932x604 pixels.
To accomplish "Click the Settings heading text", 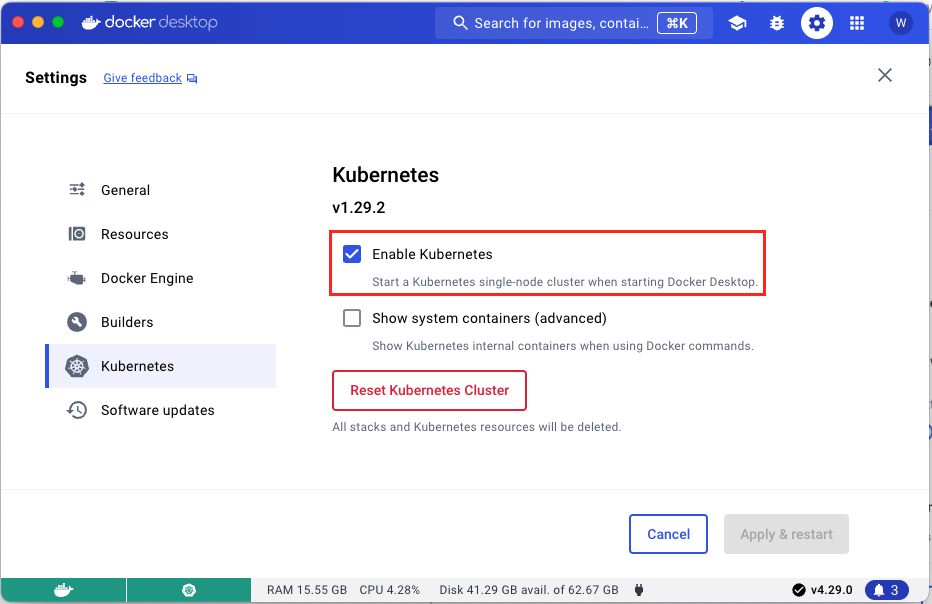I will 56,78.
